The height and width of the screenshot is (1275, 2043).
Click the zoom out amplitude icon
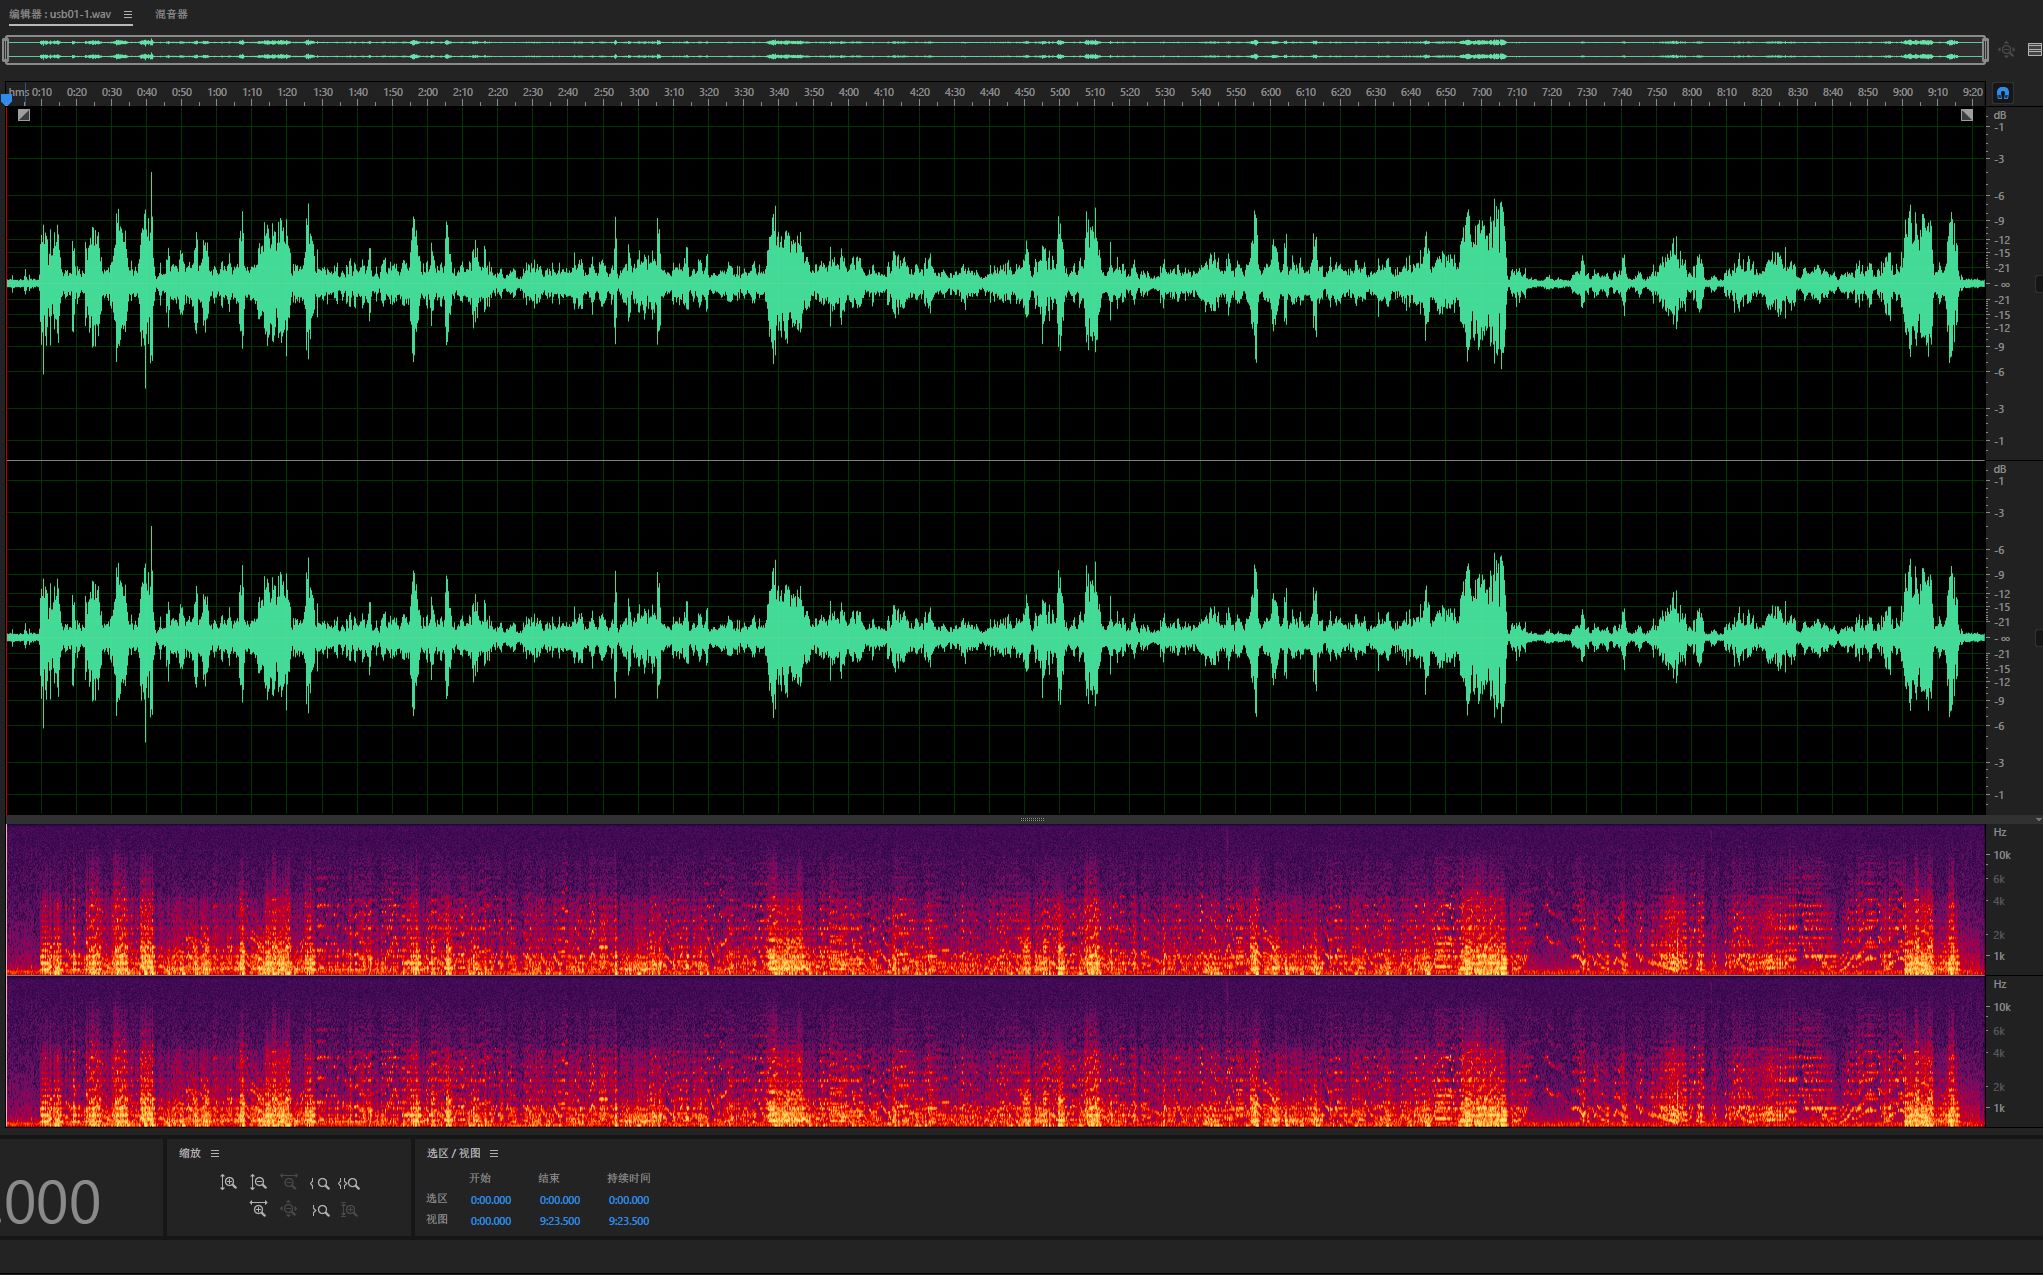tap(259, 1183)
